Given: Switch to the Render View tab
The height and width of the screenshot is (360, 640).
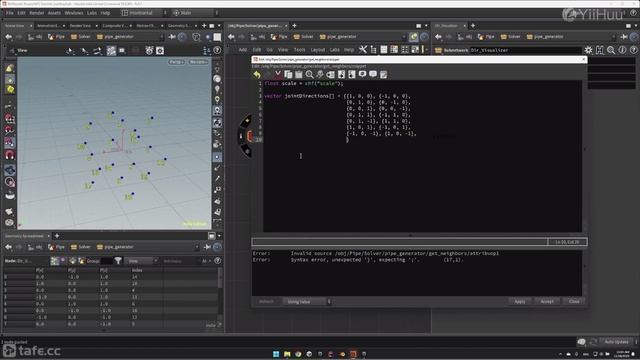Looking at the screenshot, I should point(80,26).
